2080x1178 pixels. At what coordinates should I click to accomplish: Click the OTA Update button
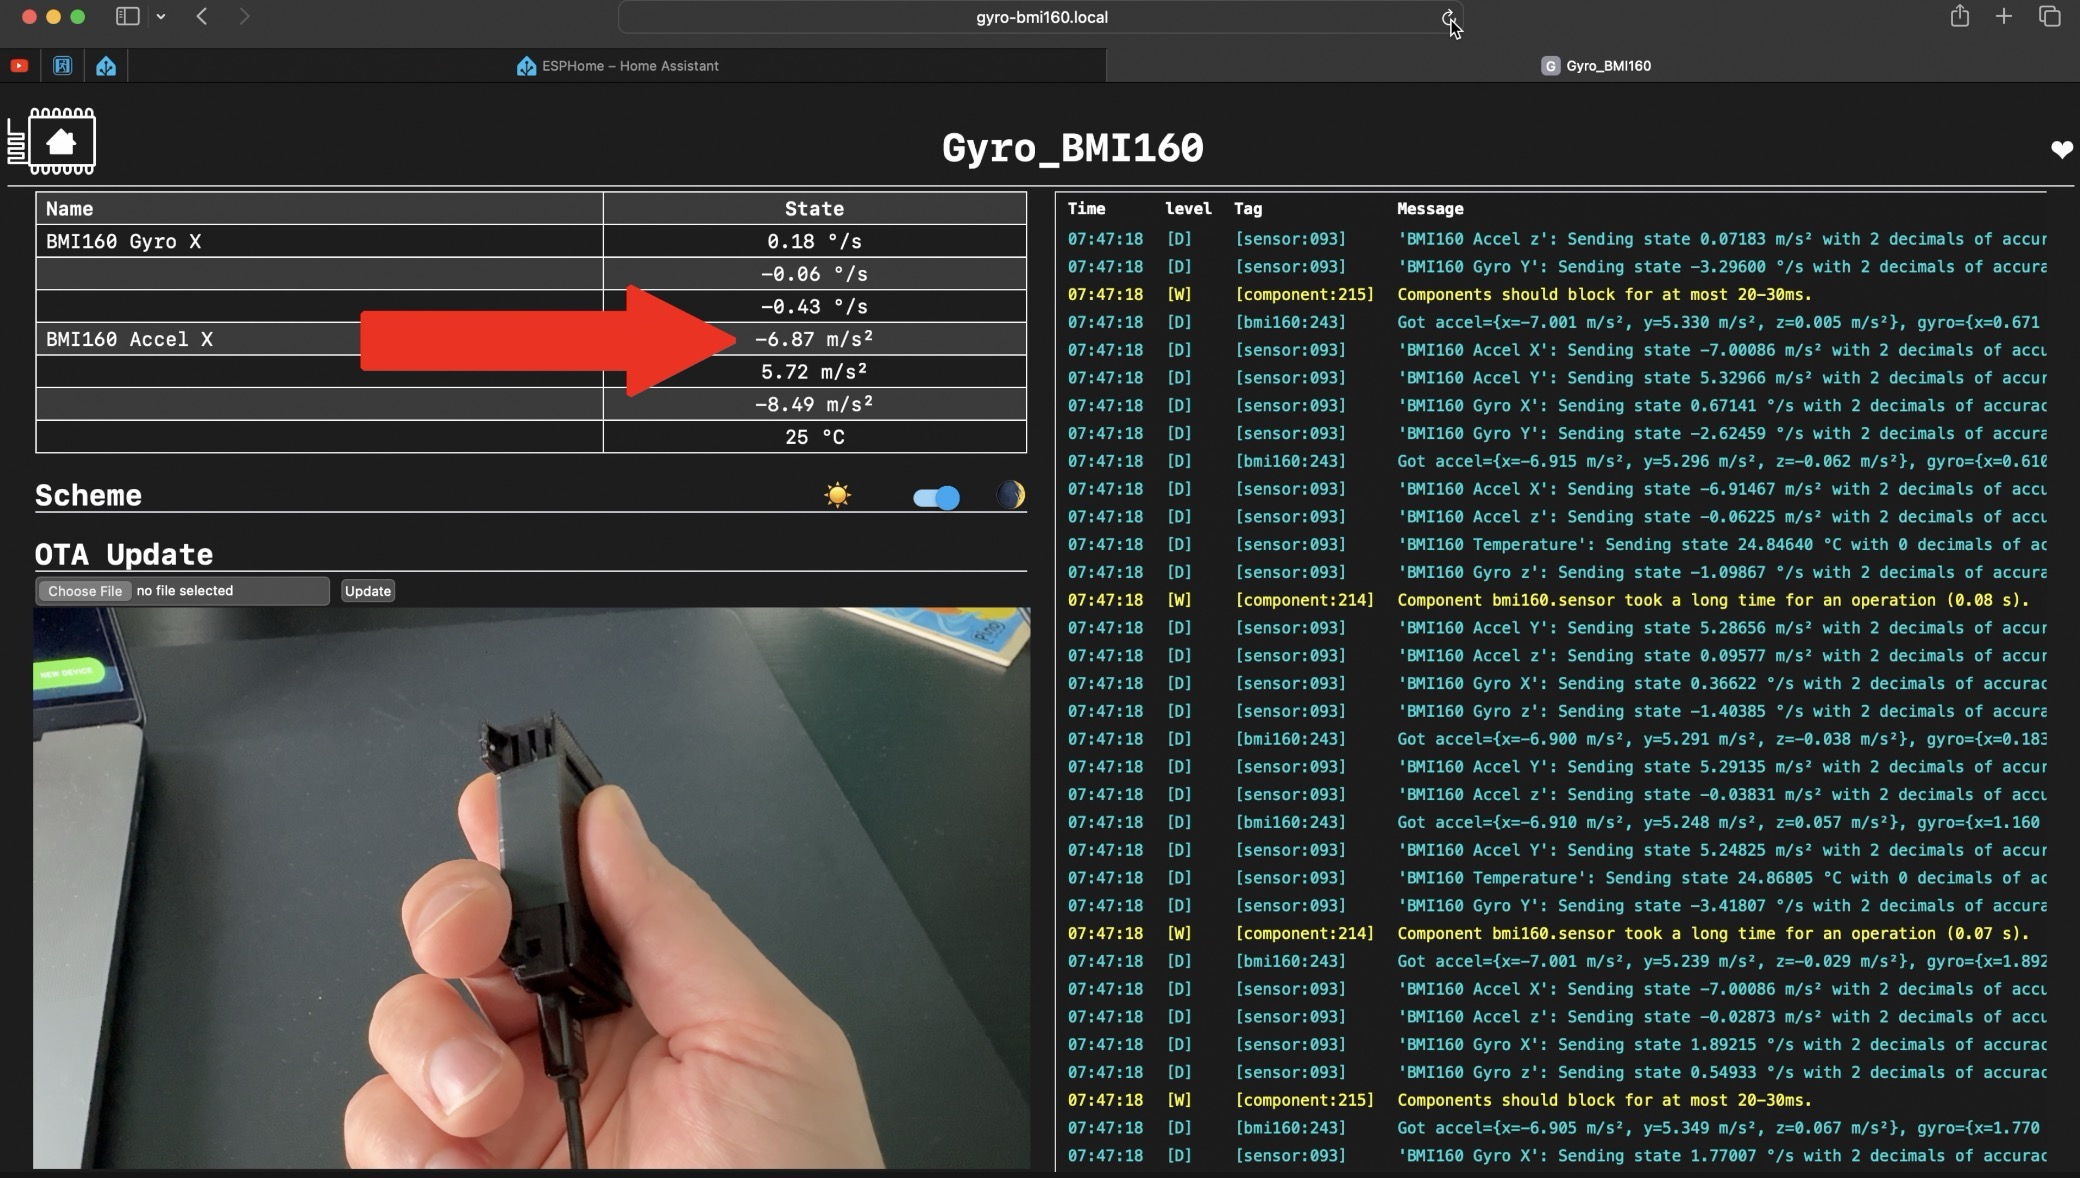(368, 591)
